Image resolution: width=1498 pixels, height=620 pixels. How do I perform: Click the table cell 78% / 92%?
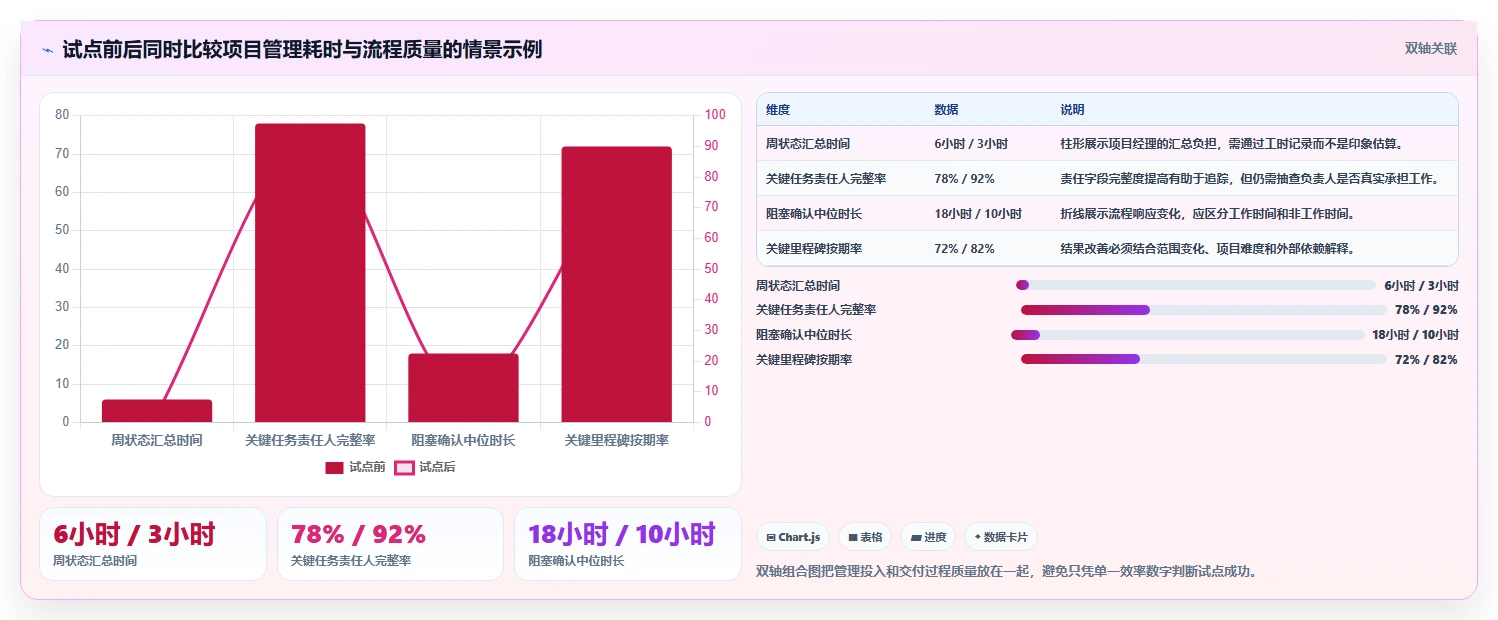[x=988, y=178]
